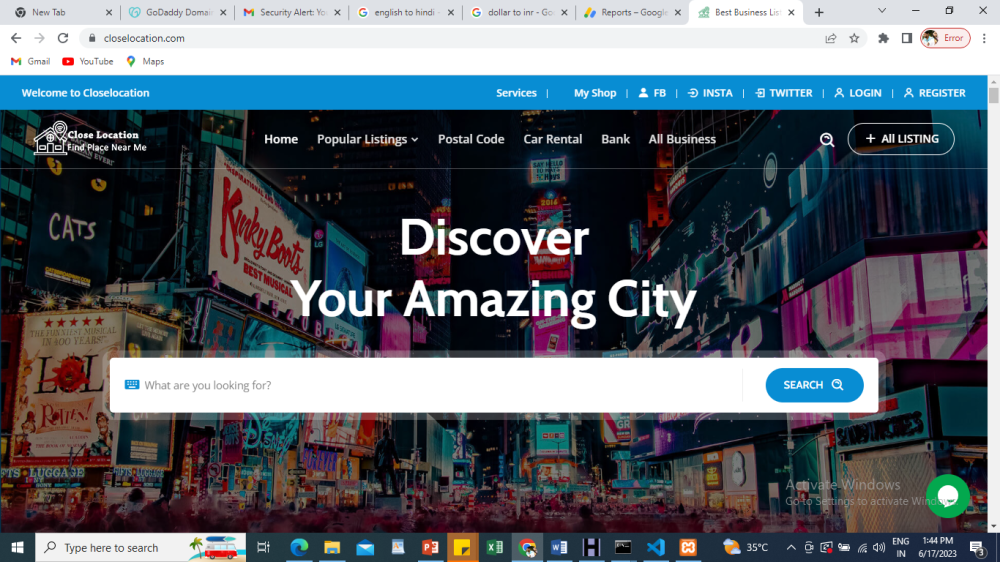
Task: Show hidden system tray icons
Action: [x=791, y=547]
